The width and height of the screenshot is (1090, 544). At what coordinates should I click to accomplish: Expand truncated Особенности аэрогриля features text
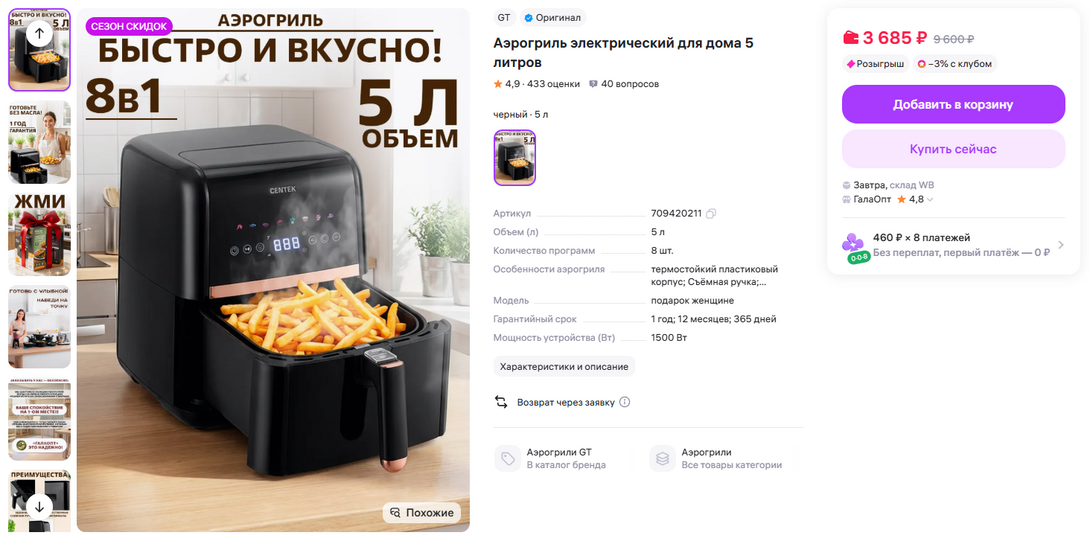point(715,276)
